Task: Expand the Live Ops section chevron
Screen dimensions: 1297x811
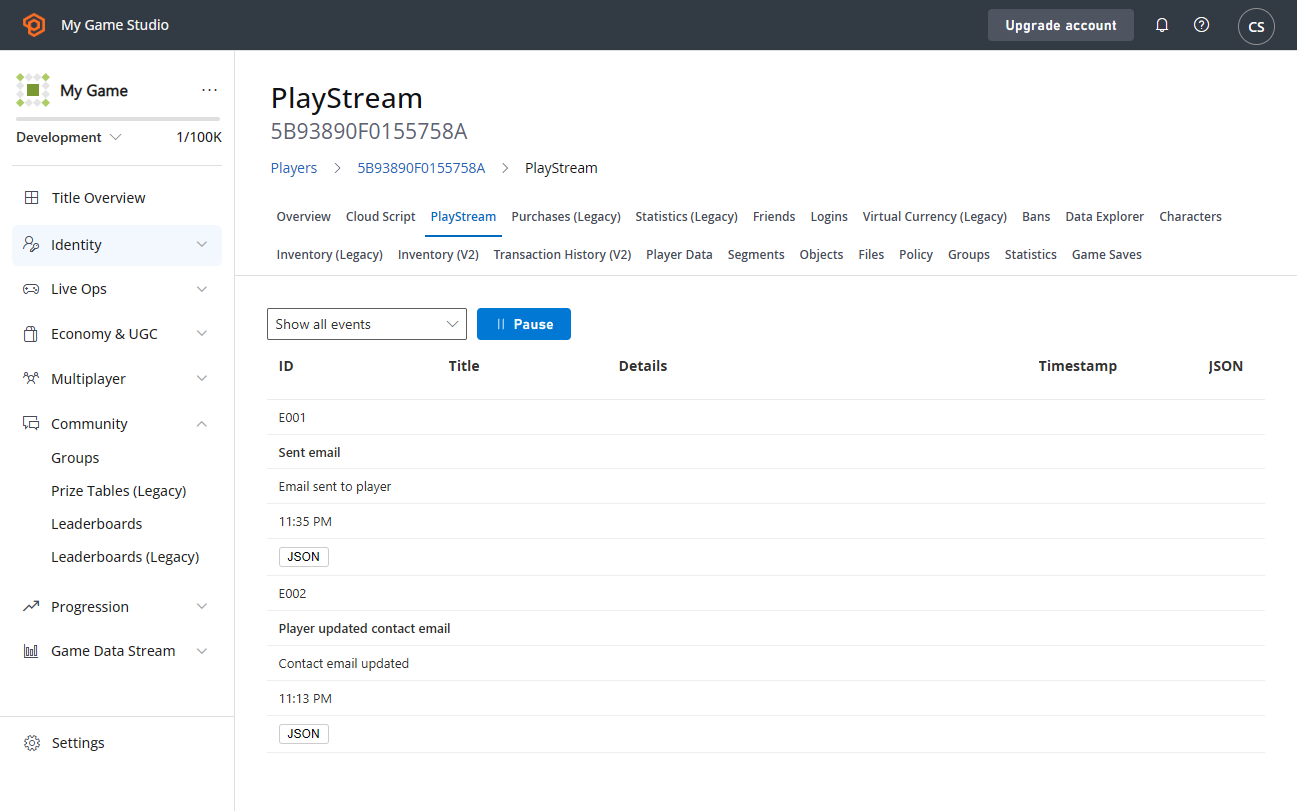Action: (x=202, y=289)
